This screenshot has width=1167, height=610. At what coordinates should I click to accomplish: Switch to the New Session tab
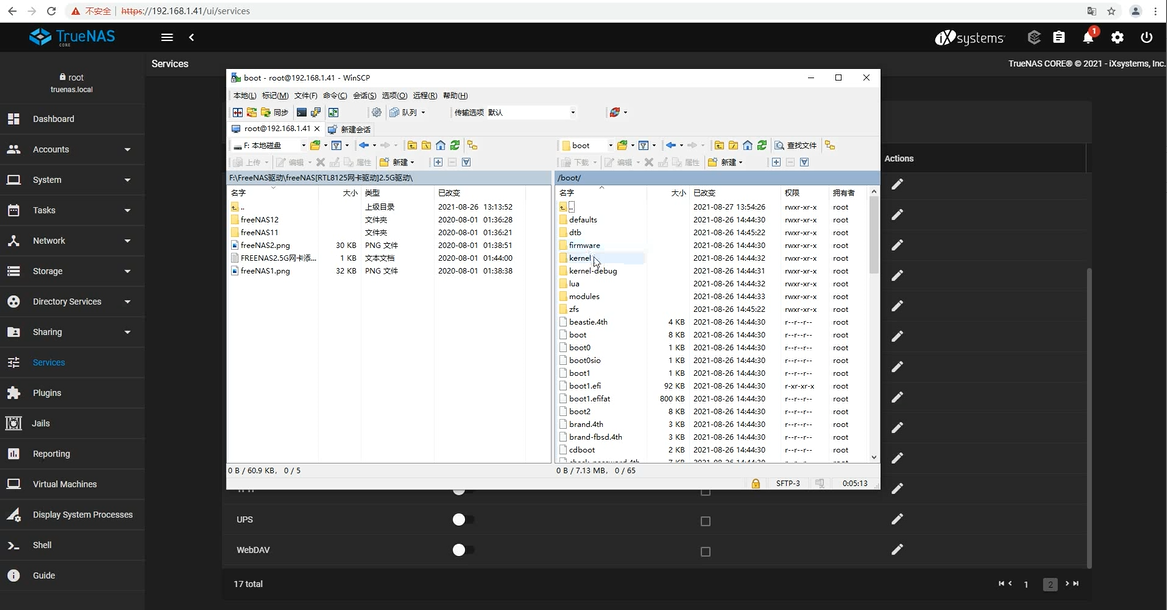coord(349,129)
